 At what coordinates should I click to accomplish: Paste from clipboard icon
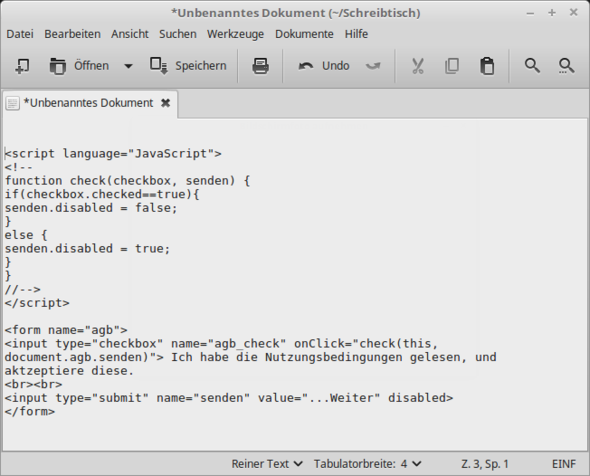coord(487,66)
